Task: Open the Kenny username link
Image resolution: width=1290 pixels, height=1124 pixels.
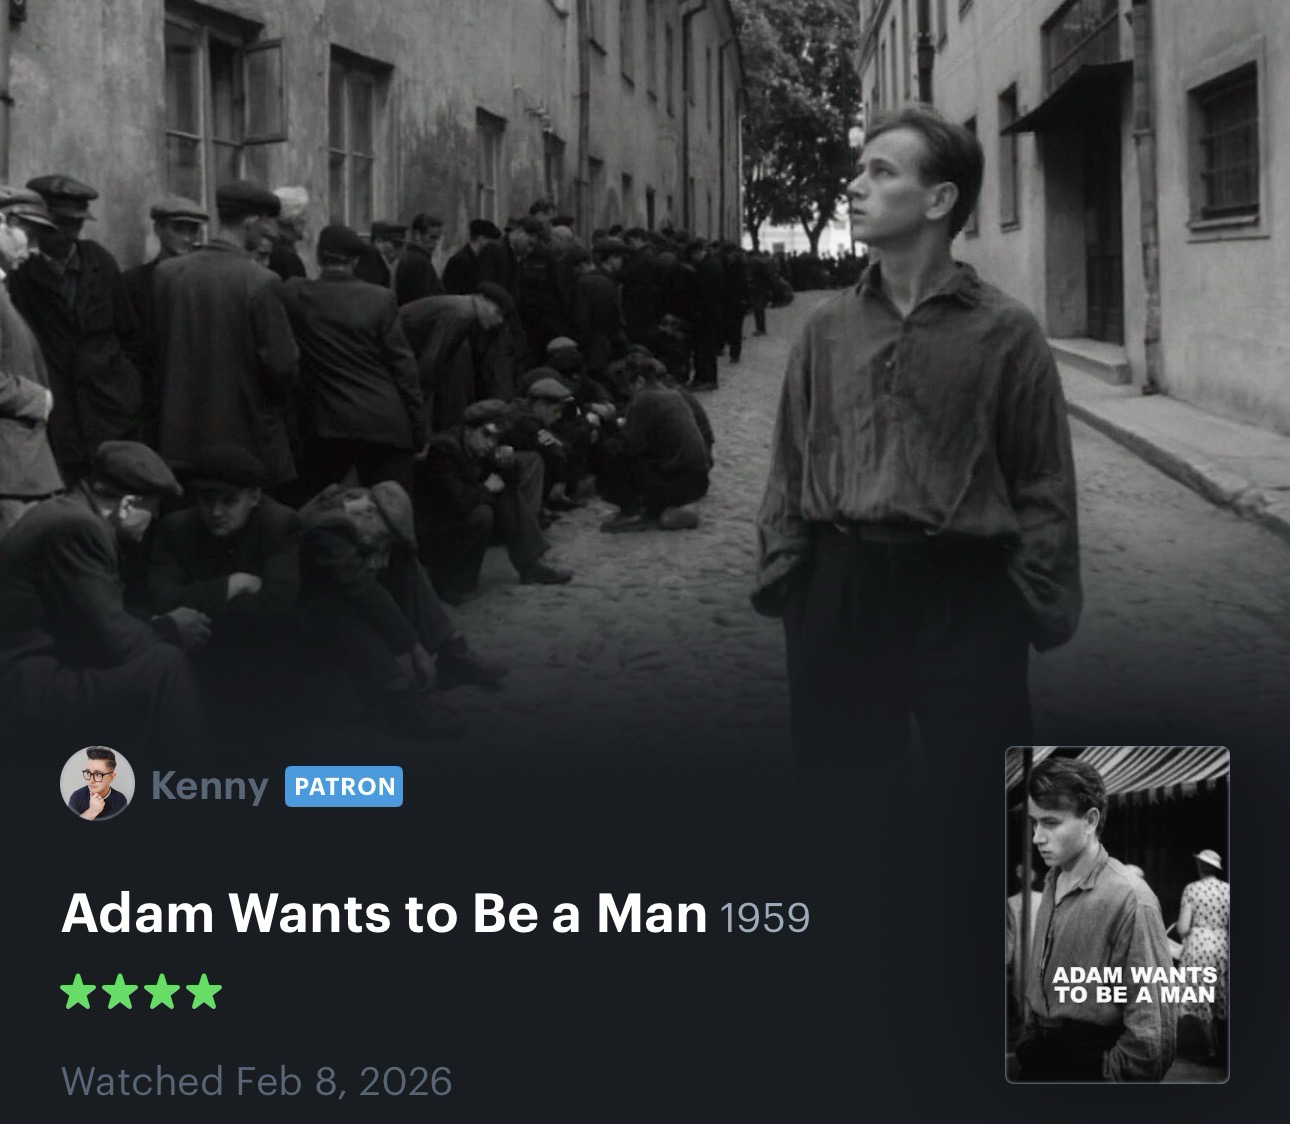Action: [209, 785]
